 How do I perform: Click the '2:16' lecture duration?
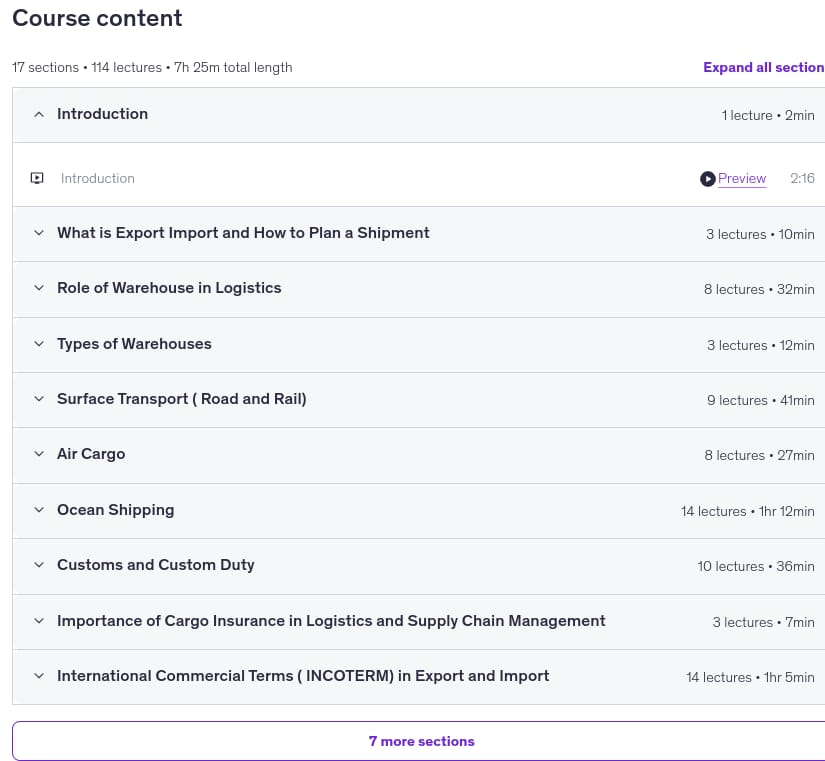(x=802, y=178)
